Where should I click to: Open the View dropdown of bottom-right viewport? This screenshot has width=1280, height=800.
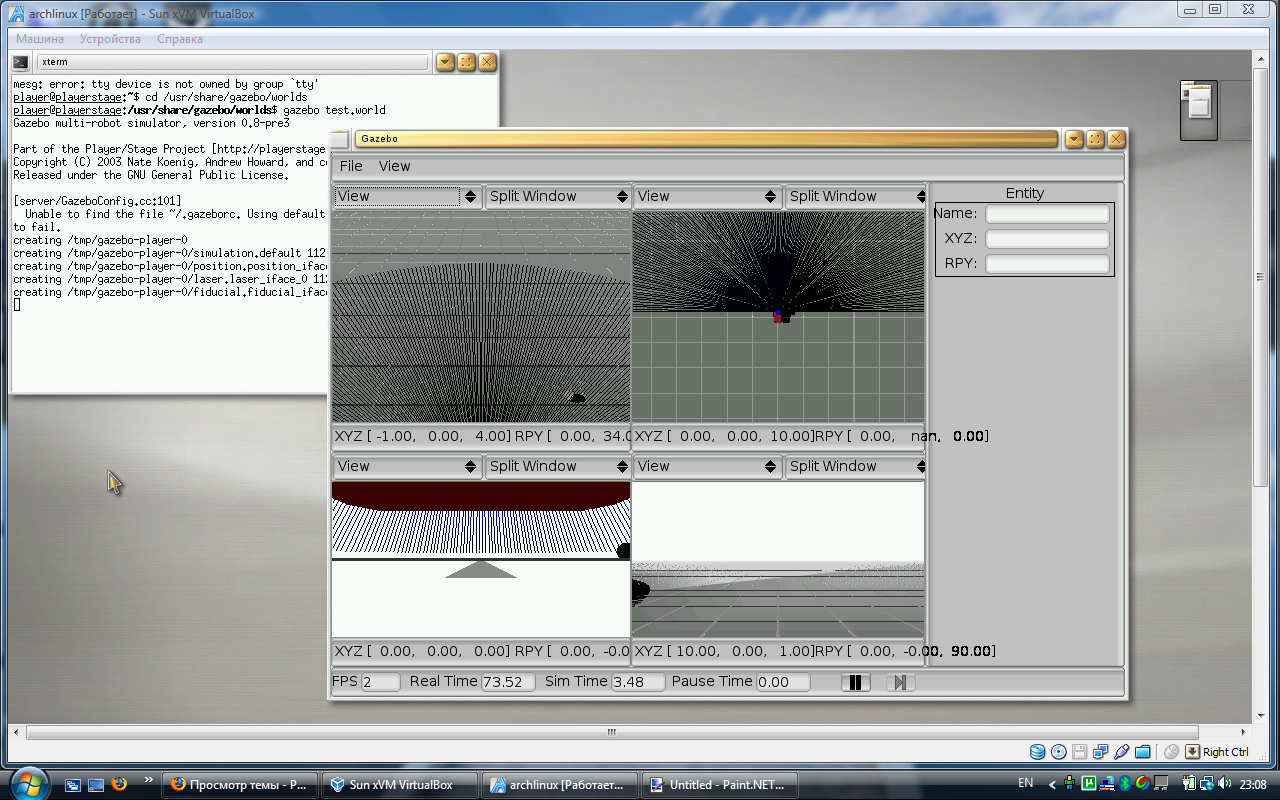[x=707, y=467]
